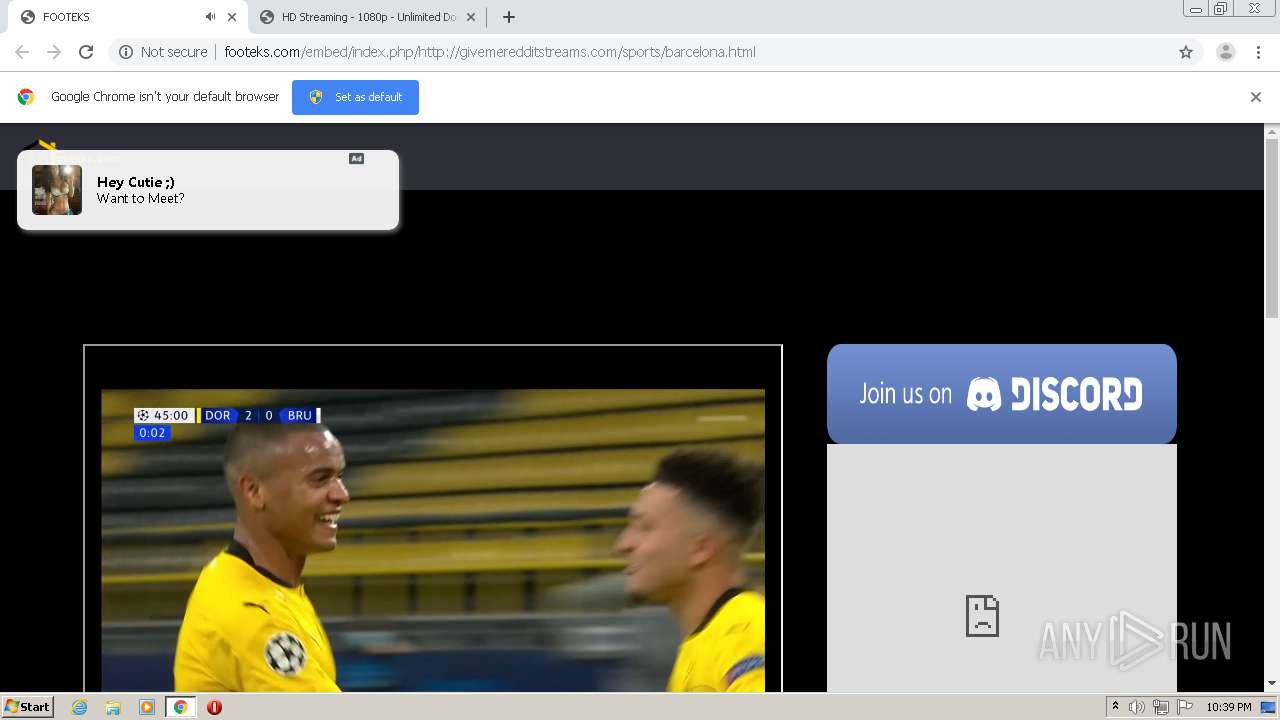Image resolution: width=1280 pixels, height=720 pixels.
Task: Click 'Want to Meet?' ad text
Action: pos(141,199)
